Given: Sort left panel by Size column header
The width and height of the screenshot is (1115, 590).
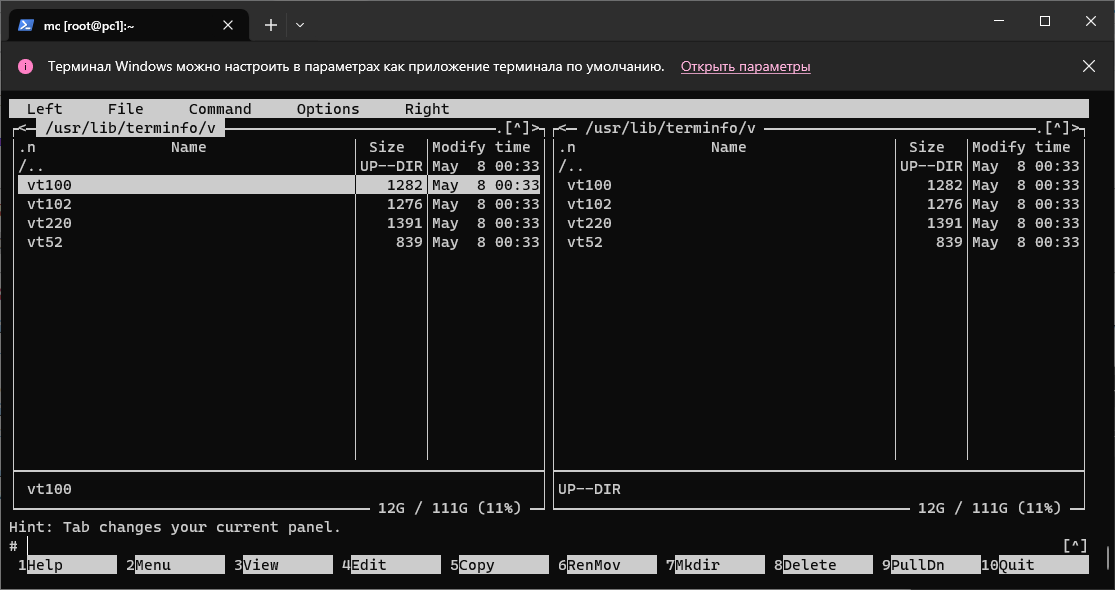Looking at the screenshot, I should (x=386, y=147).
